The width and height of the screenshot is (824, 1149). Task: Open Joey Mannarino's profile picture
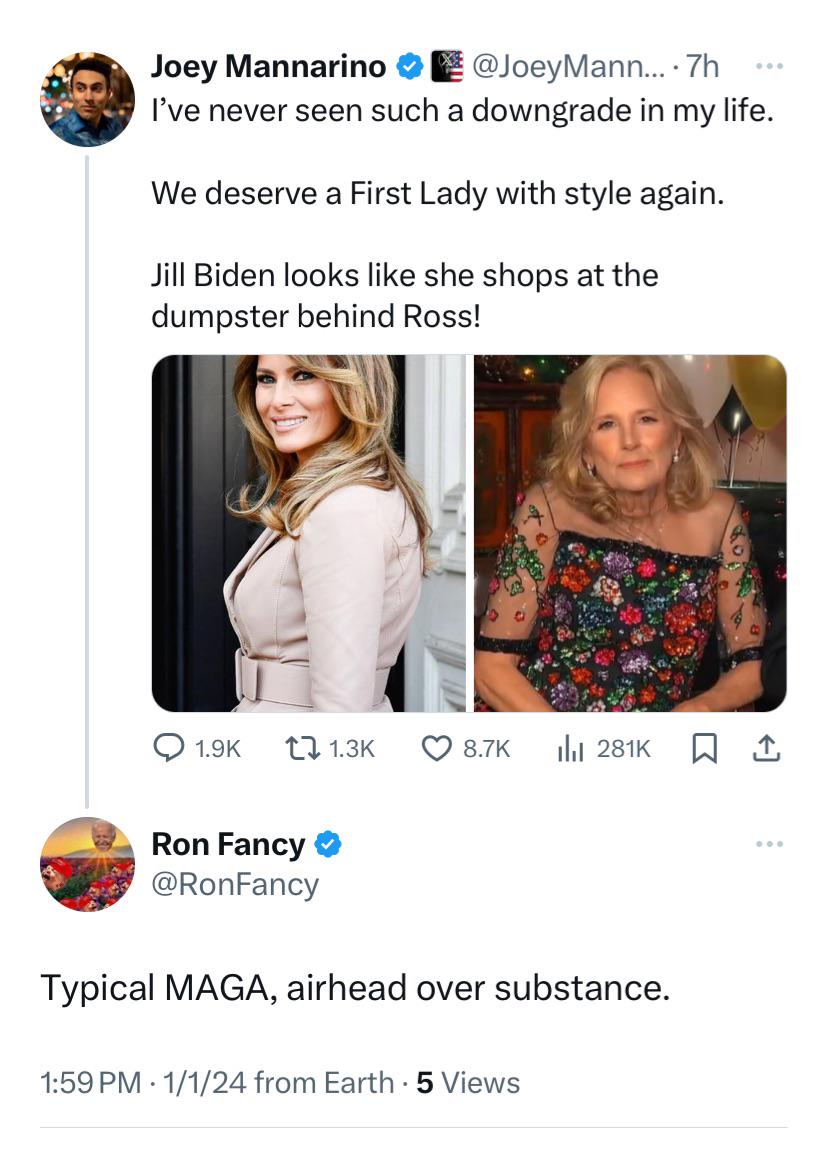click(x=87, y=100)
